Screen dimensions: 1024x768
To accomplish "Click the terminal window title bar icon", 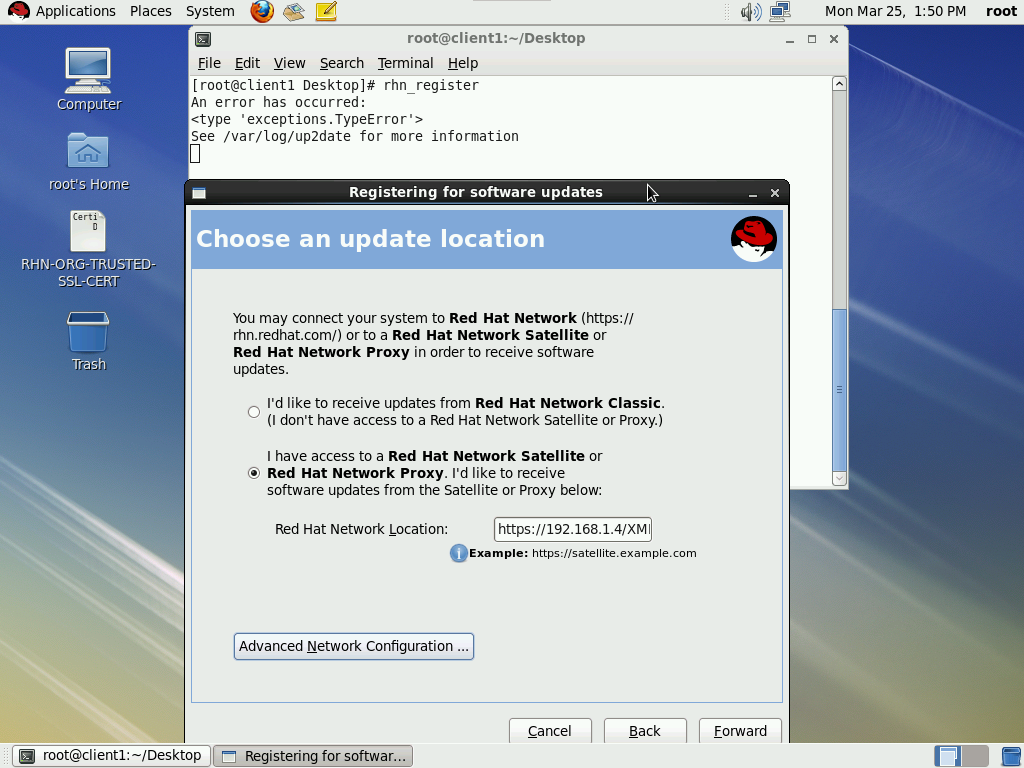I will [202, 39].
